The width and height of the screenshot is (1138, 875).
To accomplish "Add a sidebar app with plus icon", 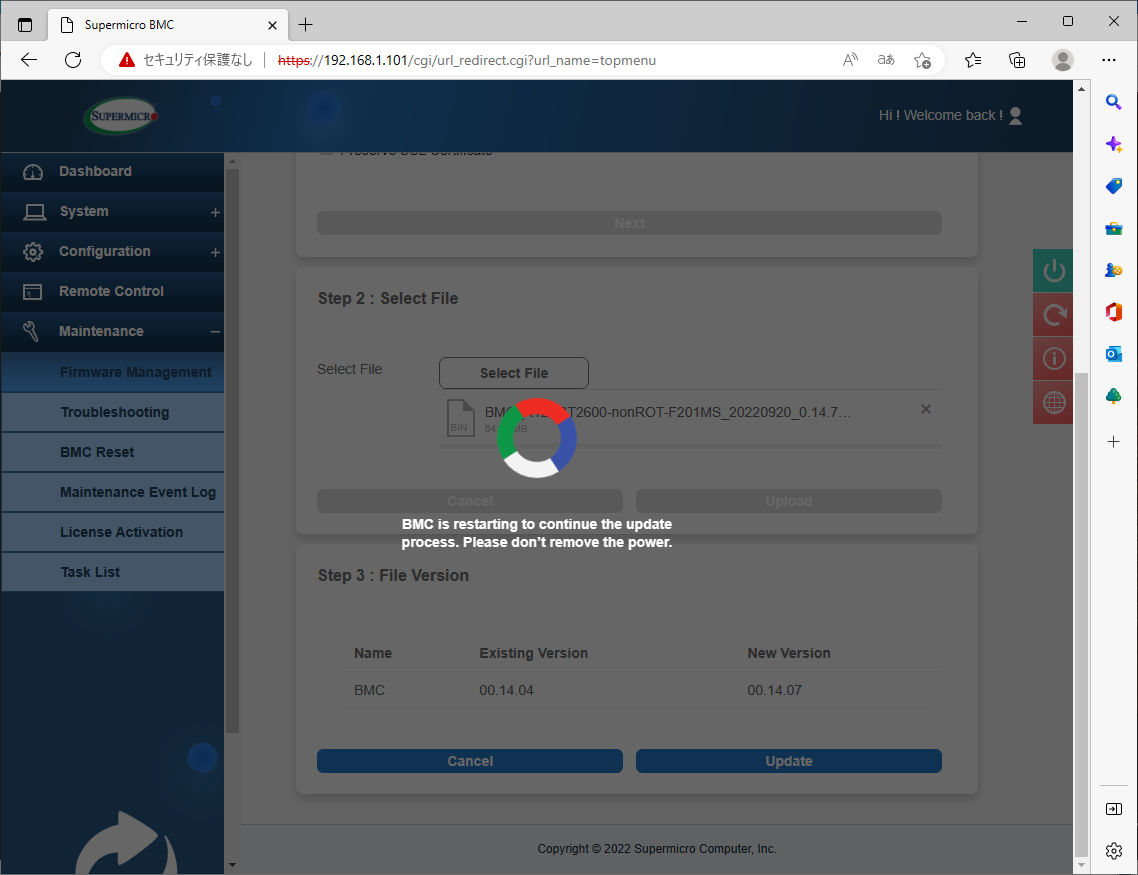I will pos(1114,442).
